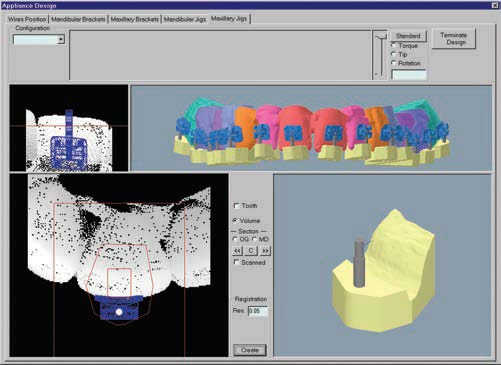Click the next section >> button
This screenshot has height=365, width=501.
265,250
